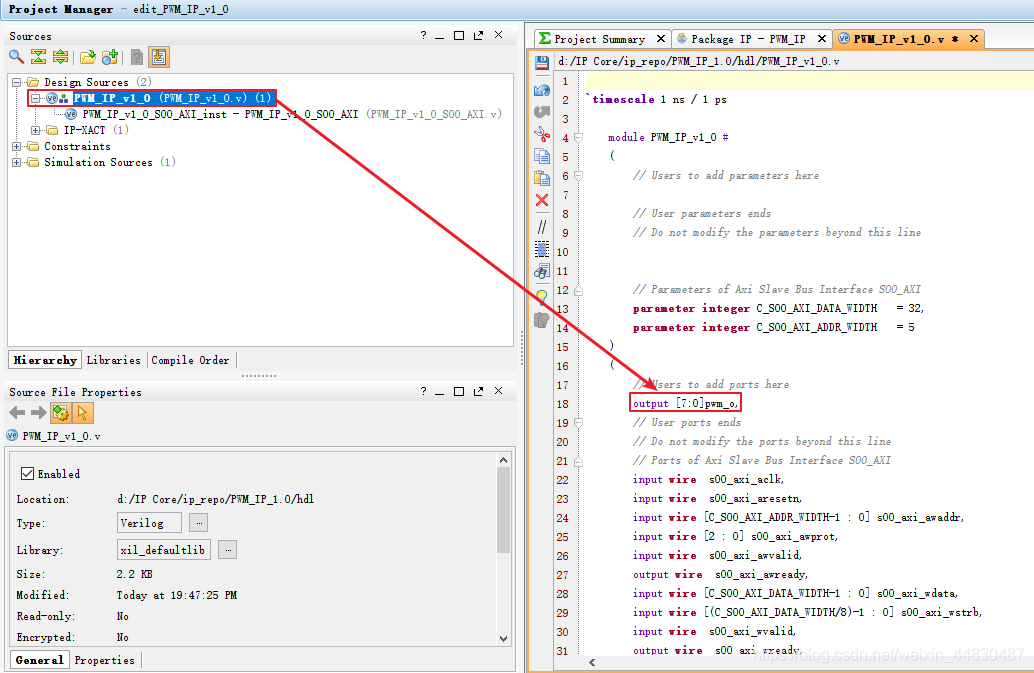The image size is (1034, 673).
Task: Paste with the clipboard icon
Action: pyautogui.click(x=542, y=178)
